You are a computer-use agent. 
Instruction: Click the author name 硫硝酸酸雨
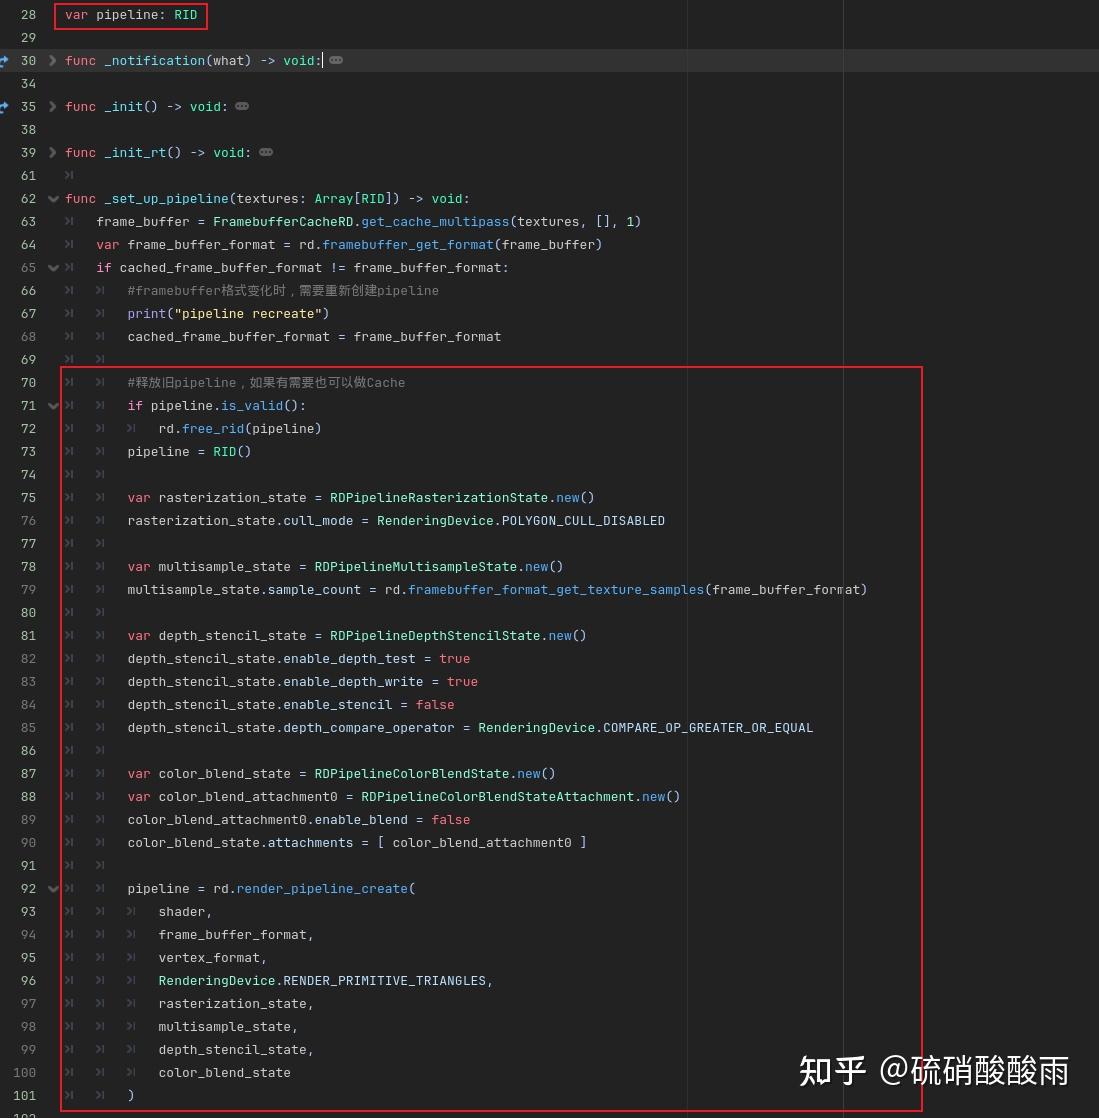coord(990,1071)
